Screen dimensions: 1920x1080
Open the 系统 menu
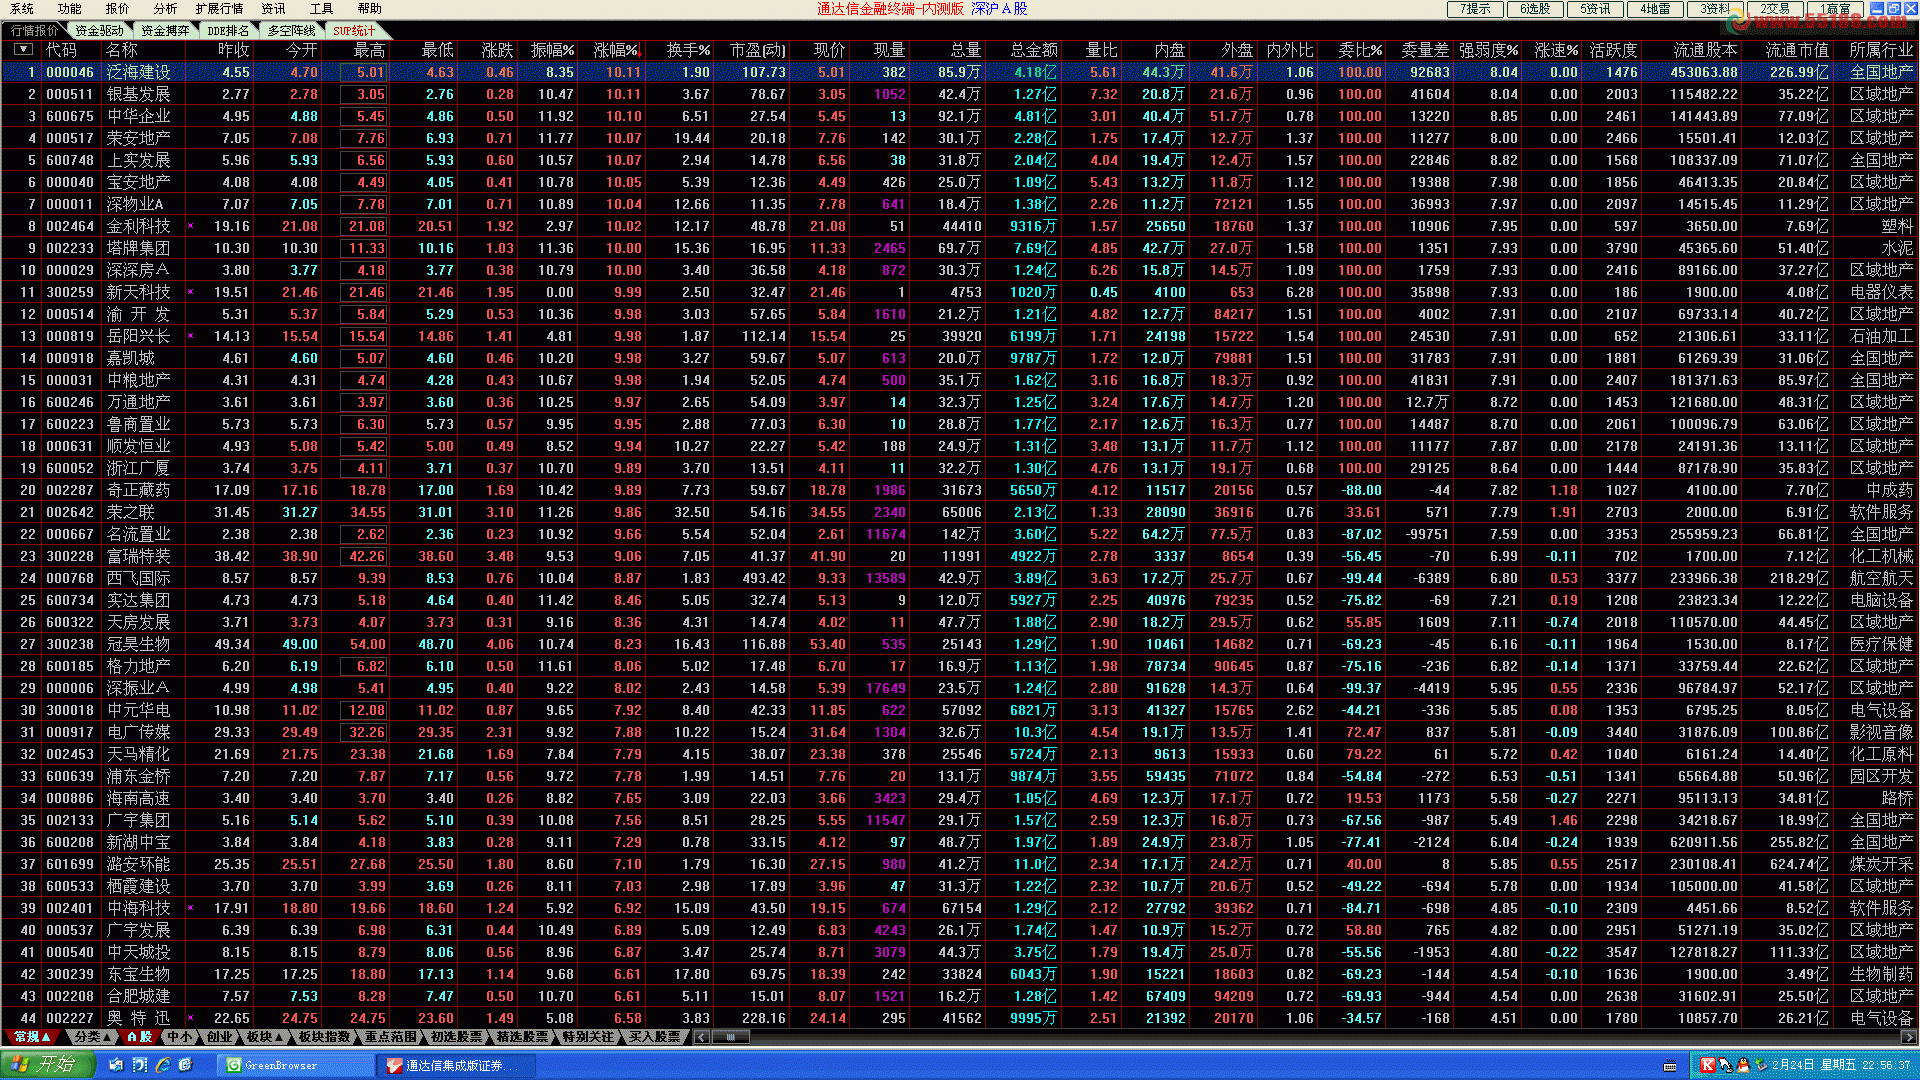22,9
